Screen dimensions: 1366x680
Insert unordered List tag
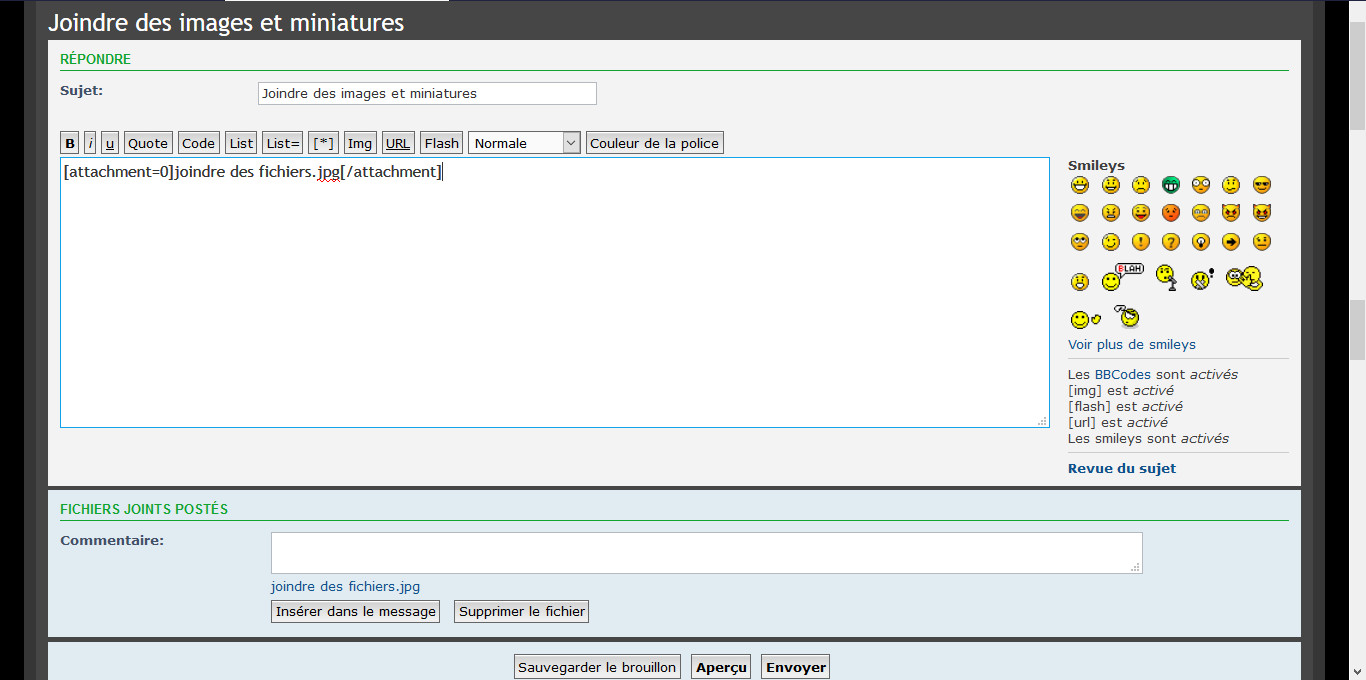pyautogui.click(x=241, y=143)
